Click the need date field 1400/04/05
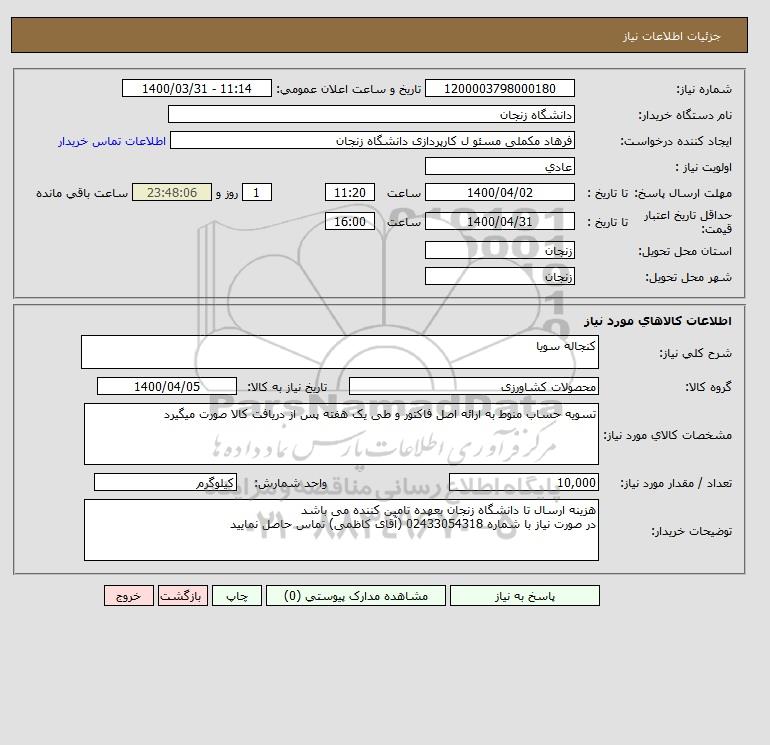 point(167,386)
